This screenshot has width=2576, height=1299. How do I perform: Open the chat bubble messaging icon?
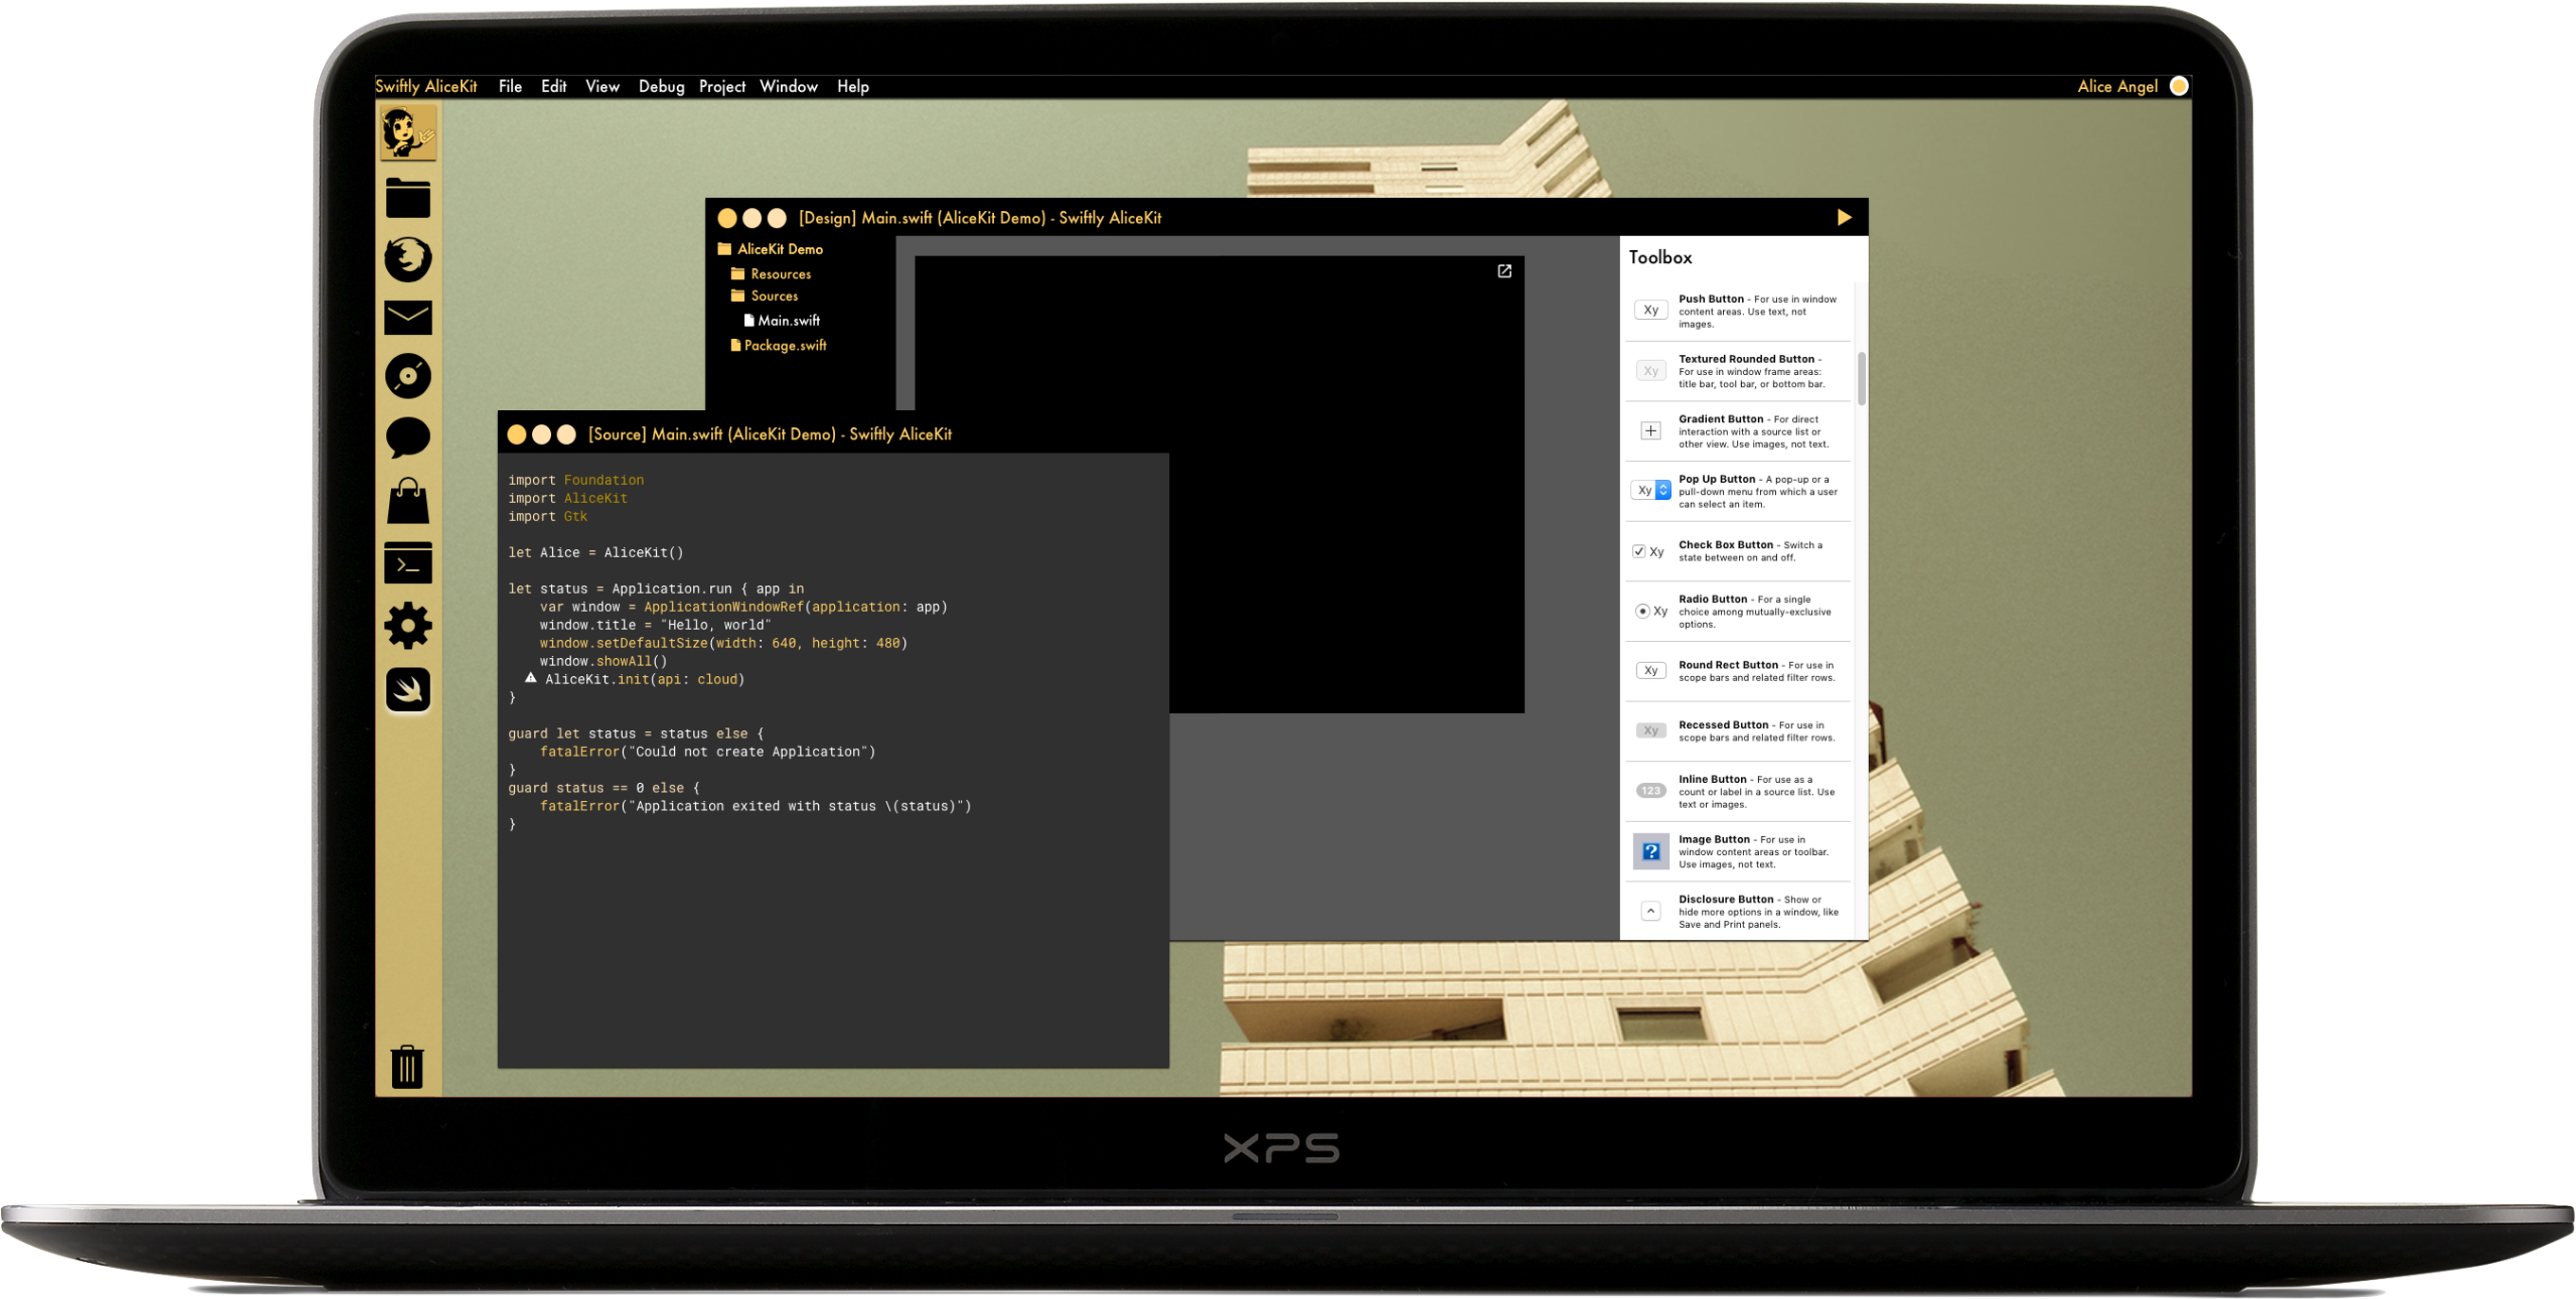point(408,437)
